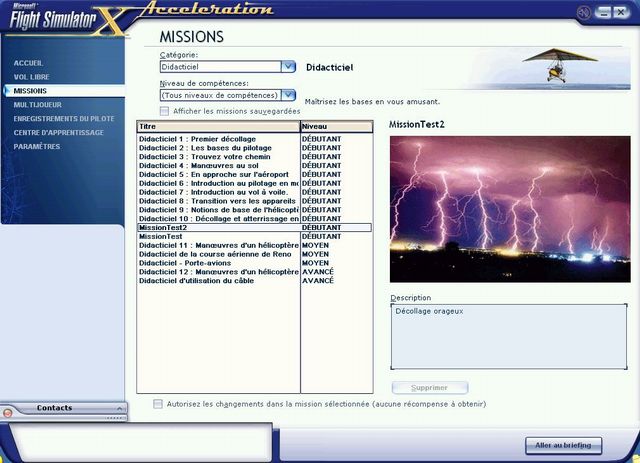
Task: Click the empty chat box below Contacts
Action: (x=141, y=443)
